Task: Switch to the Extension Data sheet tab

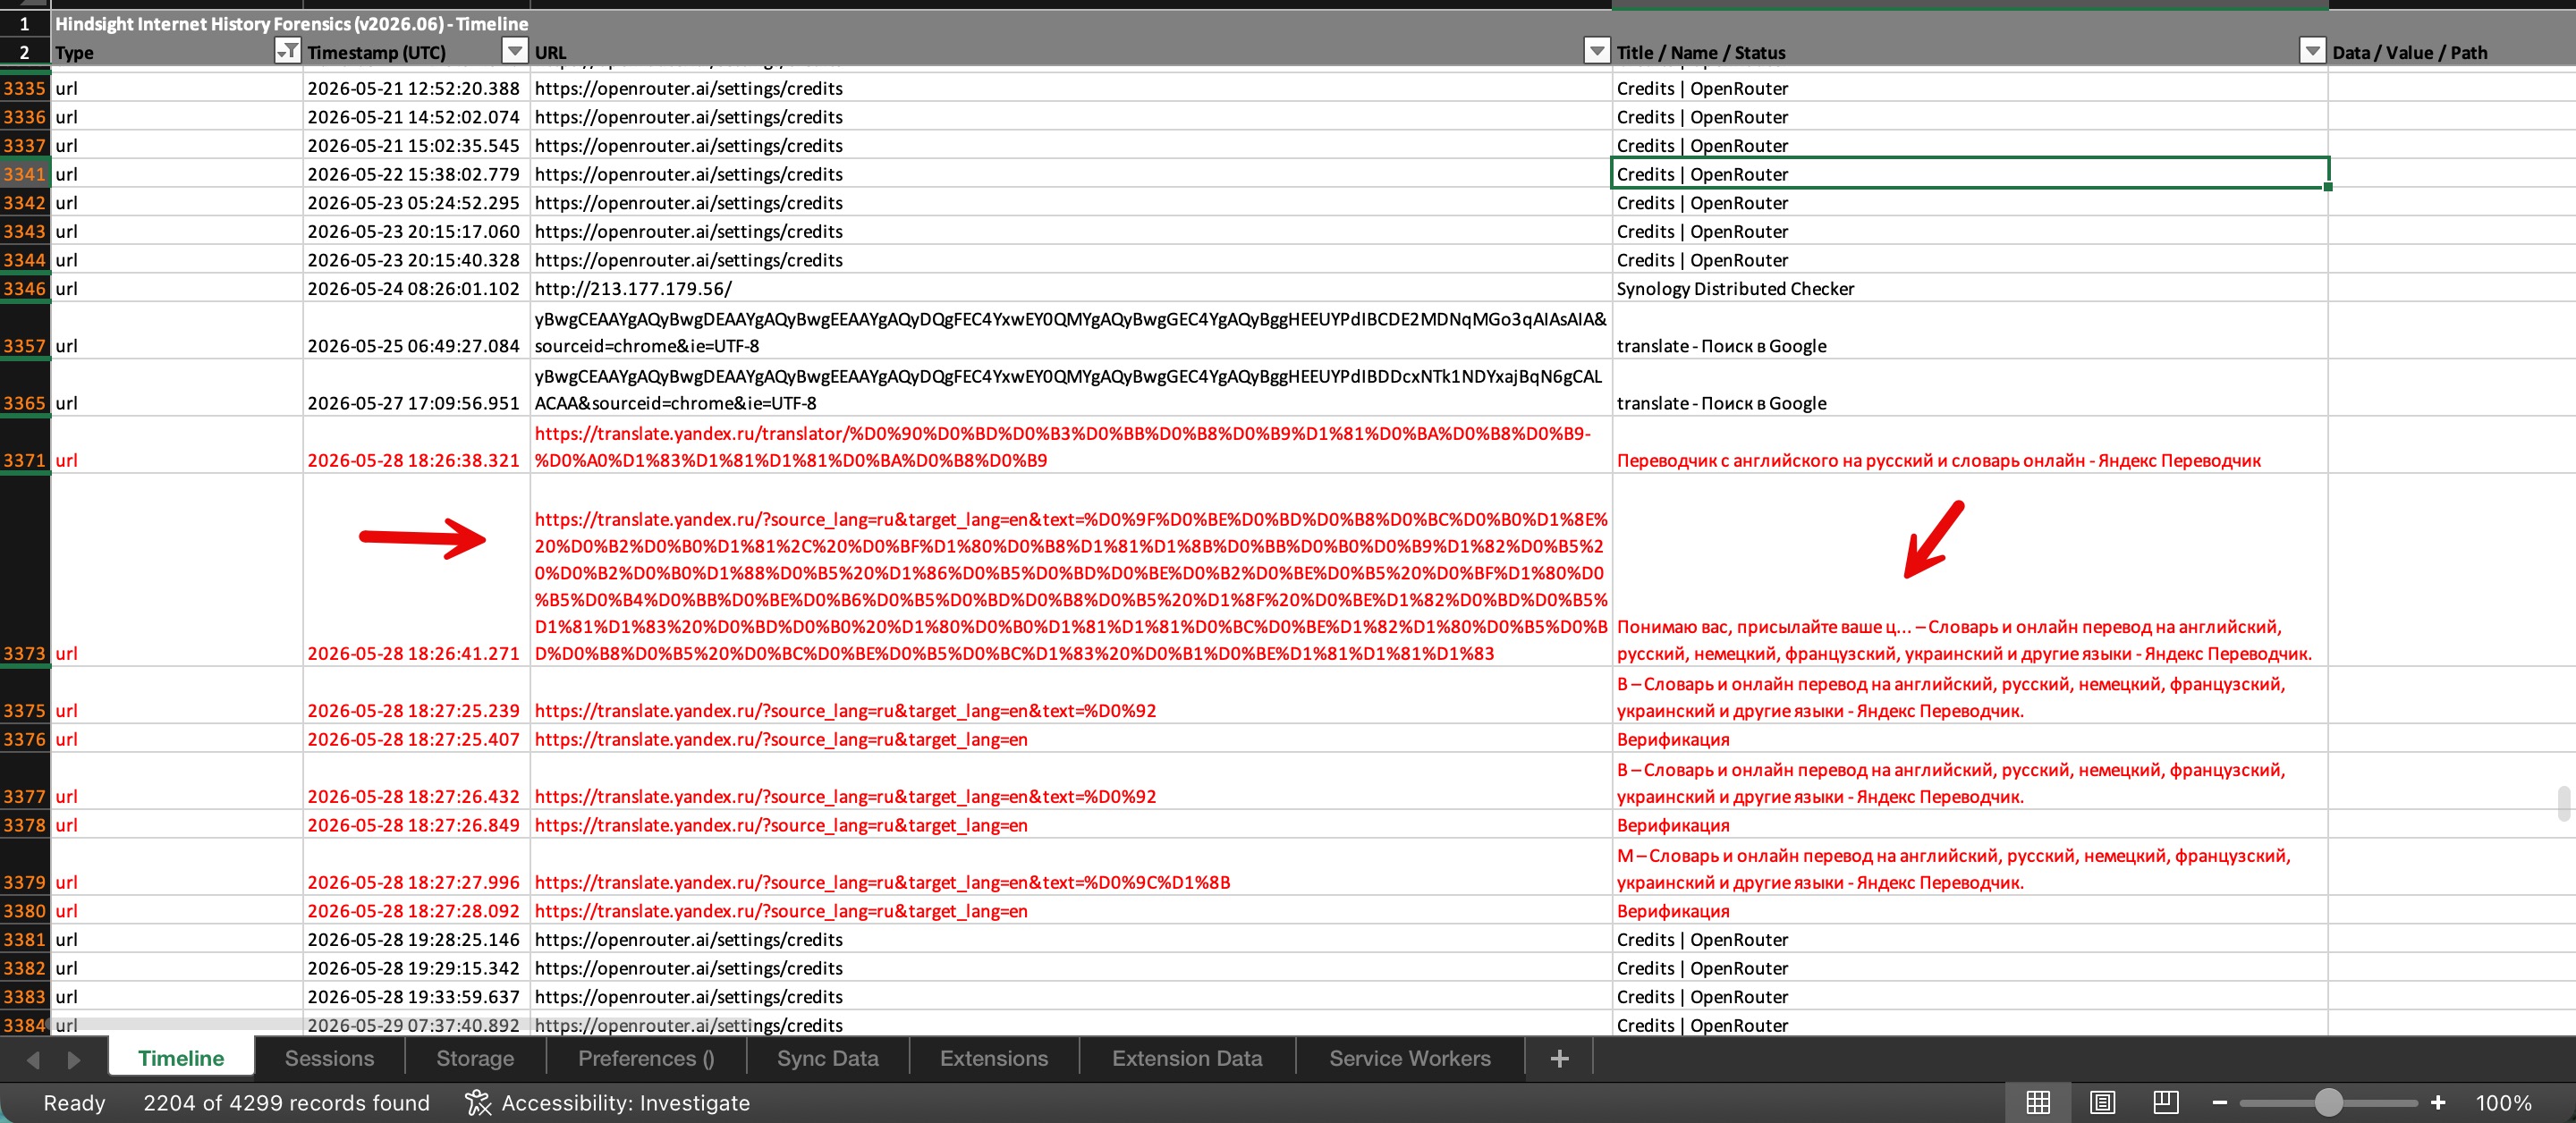Action: click(1187, 1058)
